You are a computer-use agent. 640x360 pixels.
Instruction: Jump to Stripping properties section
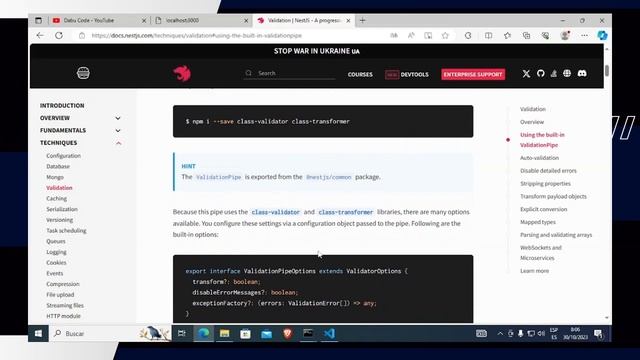545,183
